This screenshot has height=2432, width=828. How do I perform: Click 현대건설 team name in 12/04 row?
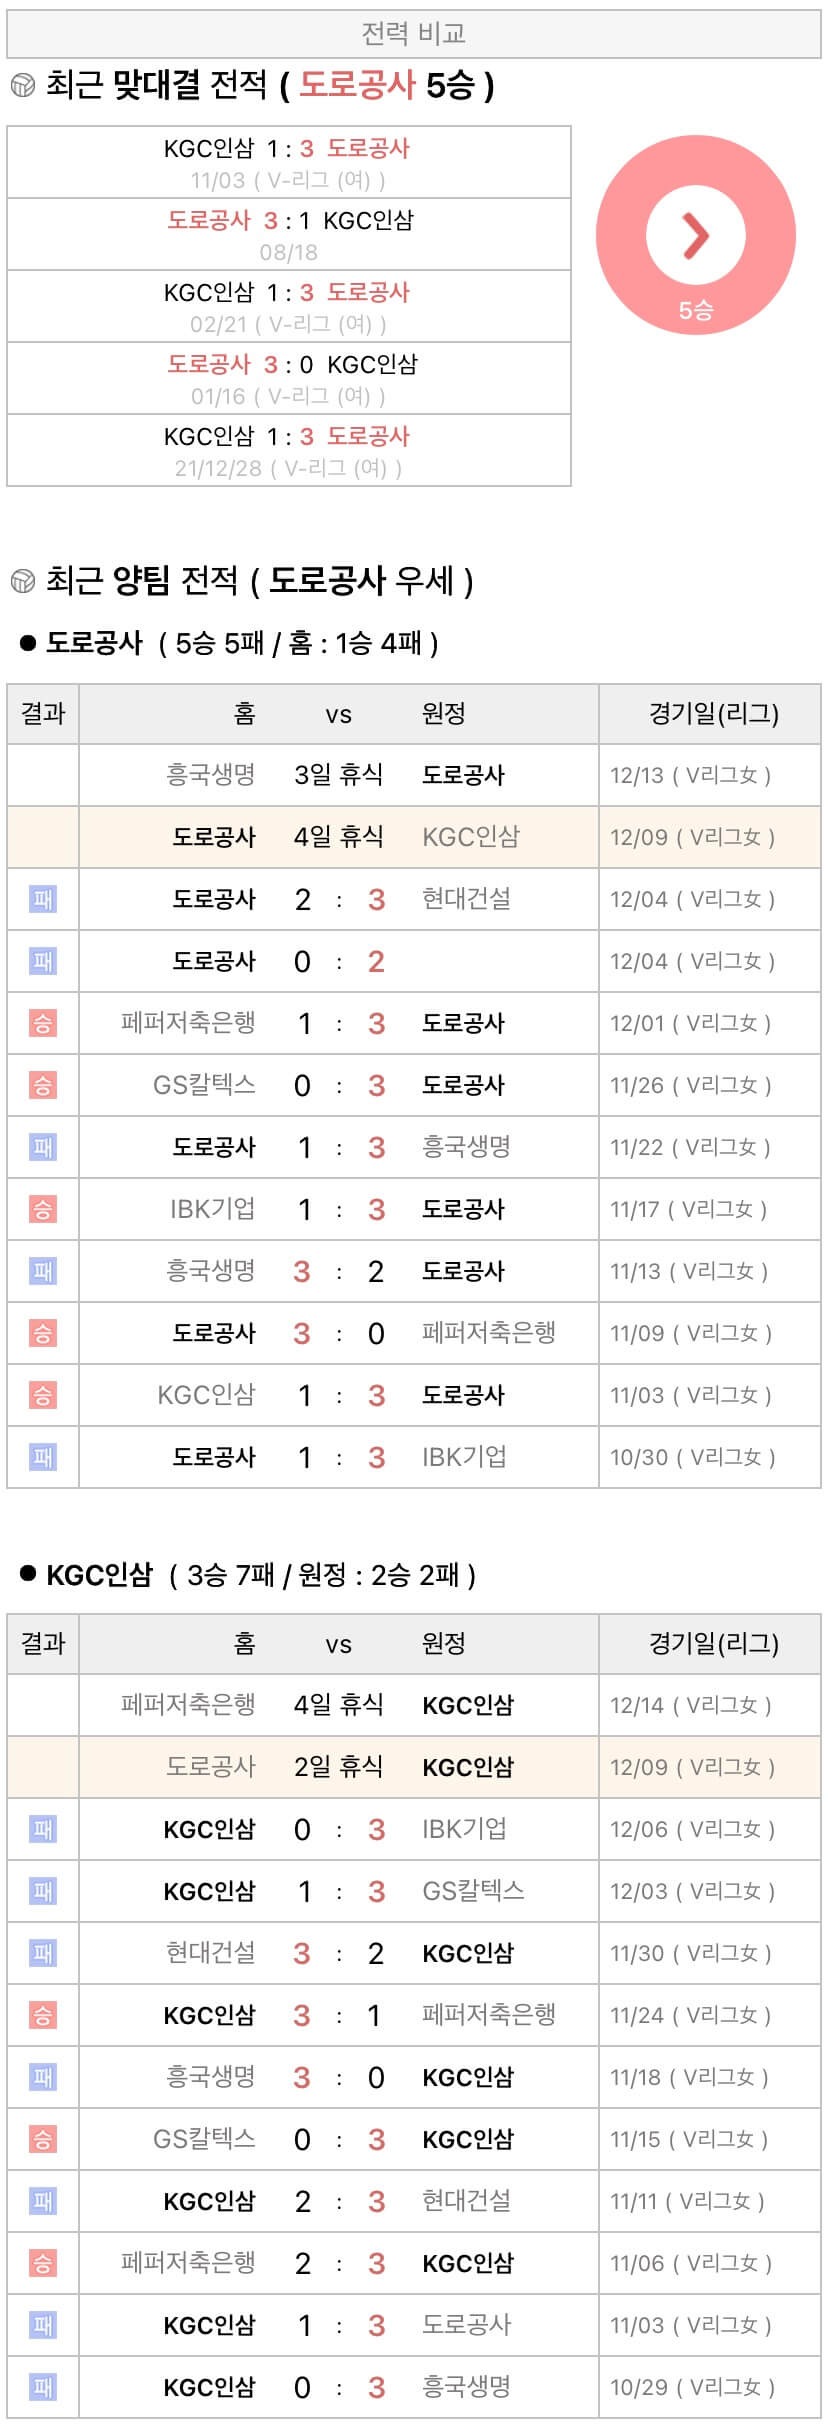[466, 899]
